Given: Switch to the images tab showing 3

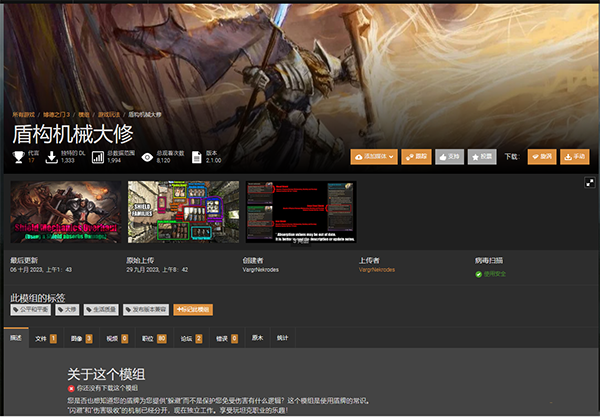Looking at the screenshot, I should (x=82, y=339).
